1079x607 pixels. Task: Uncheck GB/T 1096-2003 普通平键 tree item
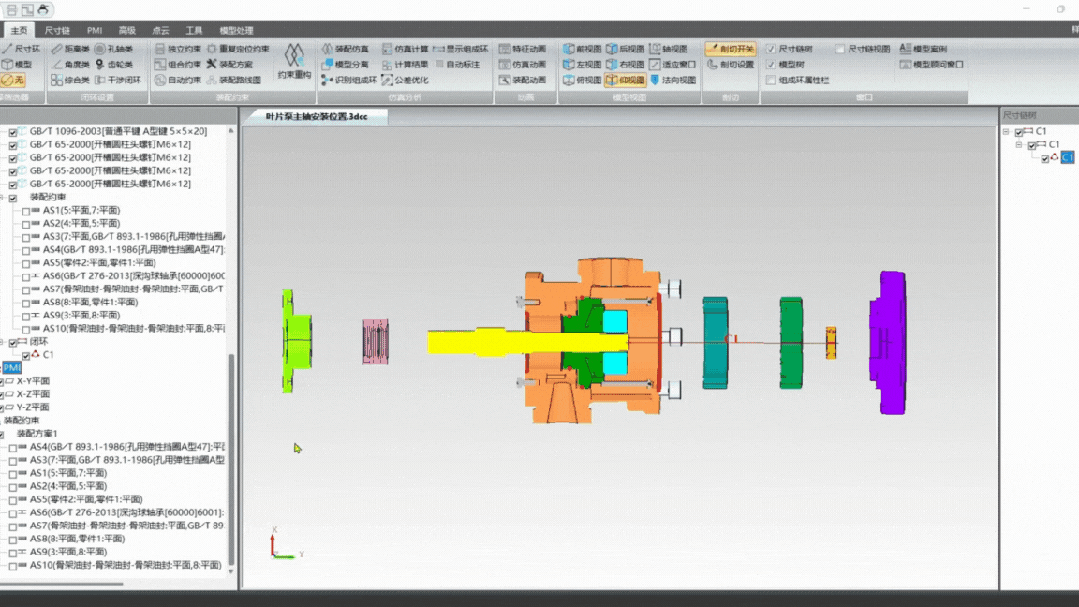[x=12, y=132]
